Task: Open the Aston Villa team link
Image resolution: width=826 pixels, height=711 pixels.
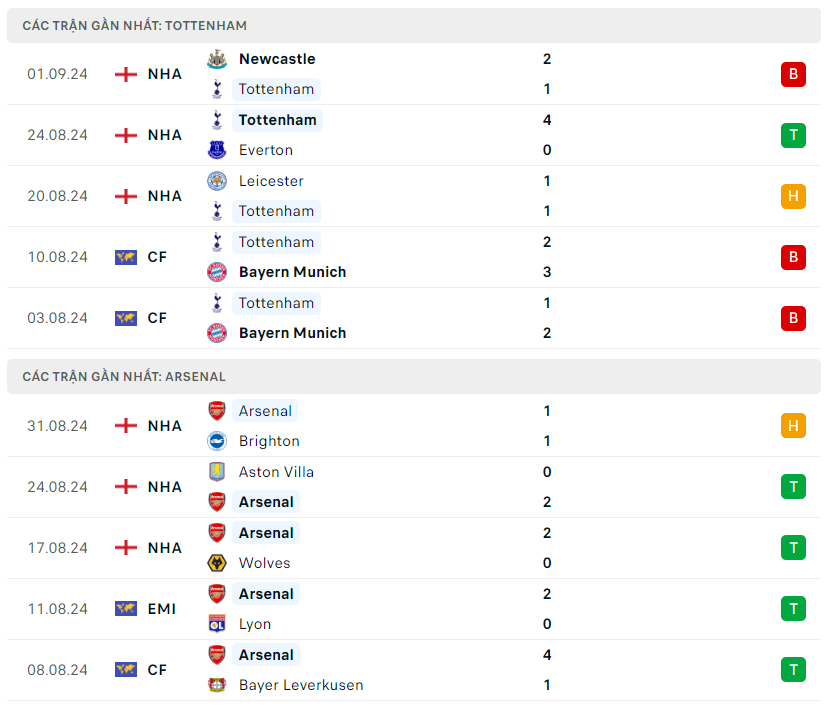Action: coord(275,472)
